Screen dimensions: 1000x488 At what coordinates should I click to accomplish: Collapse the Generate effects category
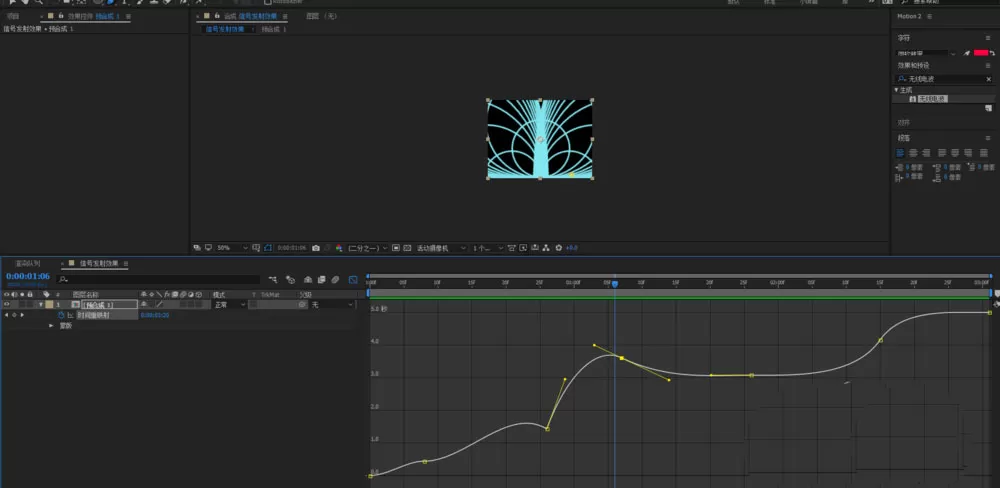point(896,90)
